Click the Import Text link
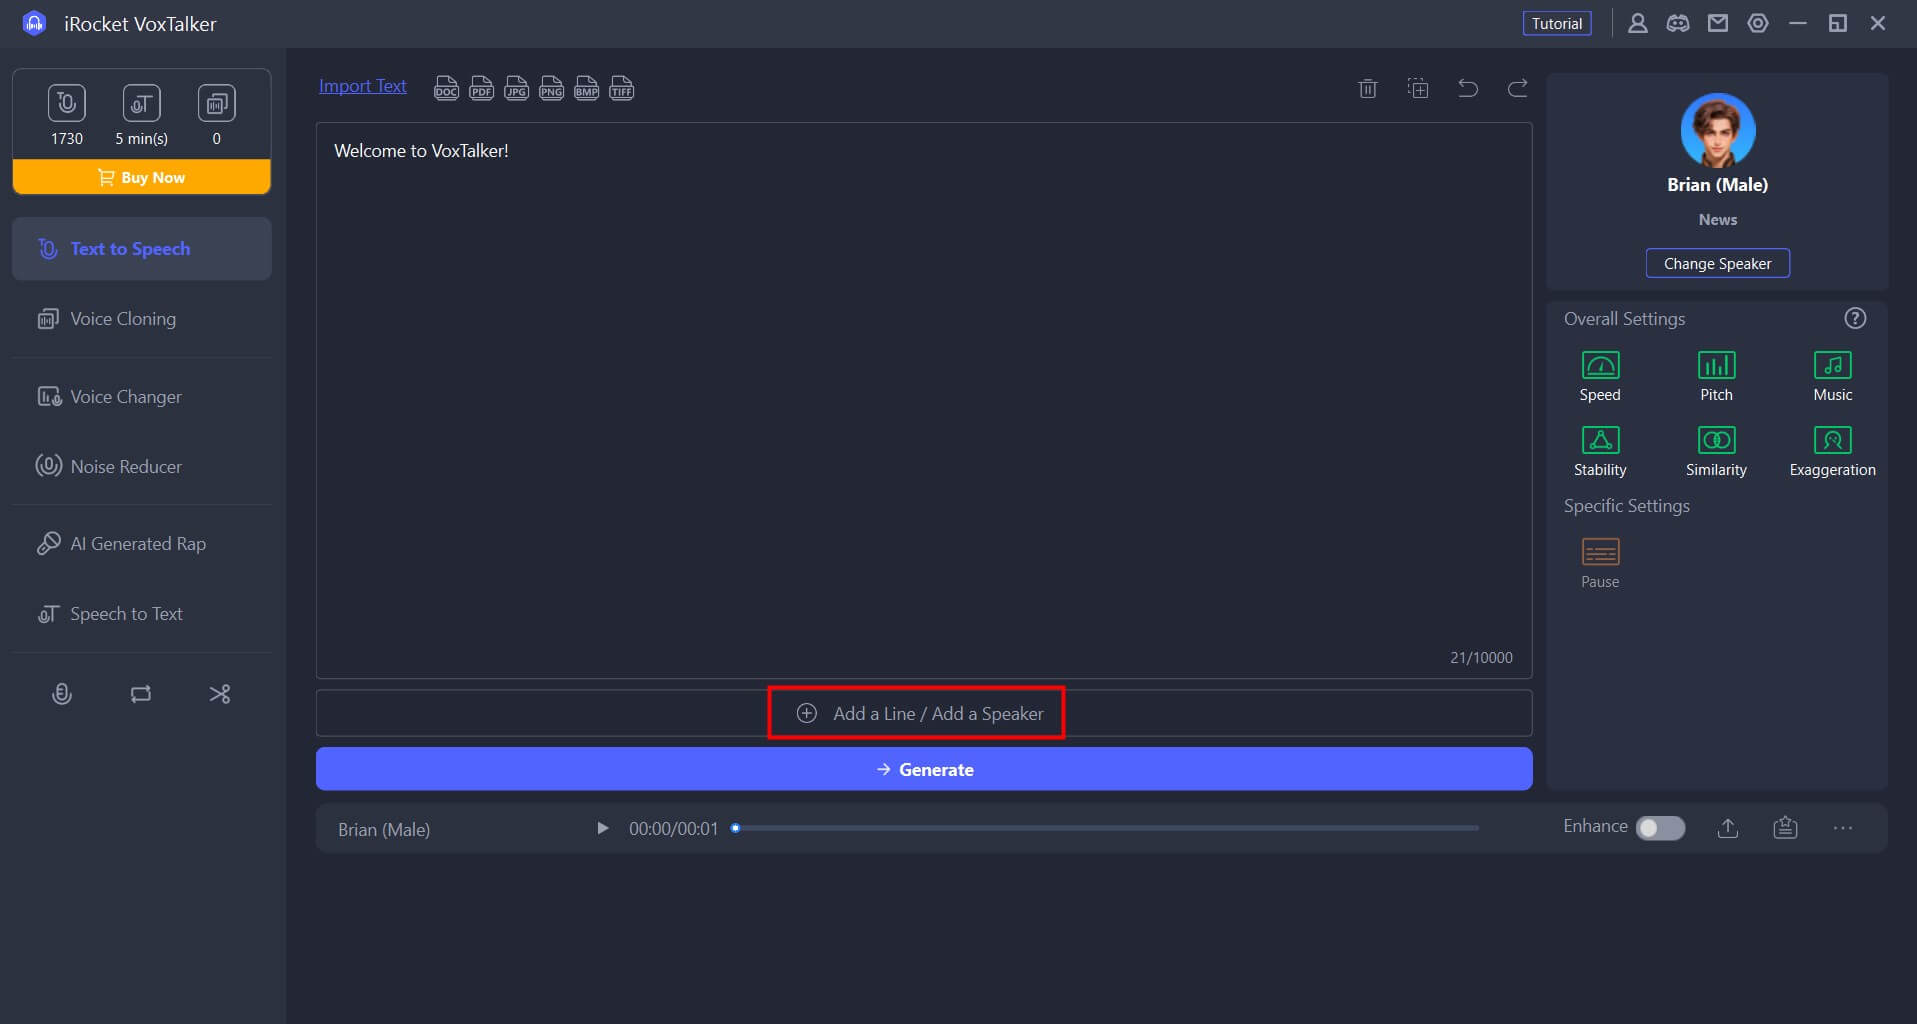This screenshot has width=1917, height=1024. tap(363, 86)
